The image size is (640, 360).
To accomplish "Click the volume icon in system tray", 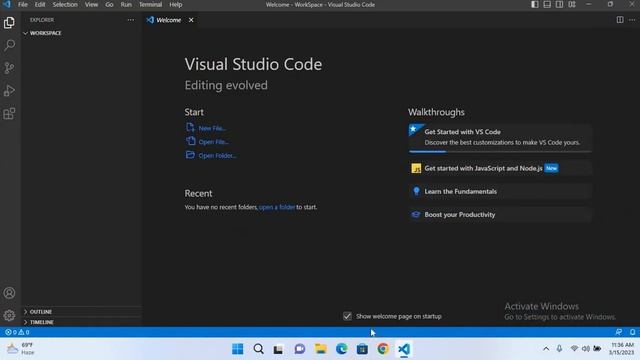I will click(586, 349).
